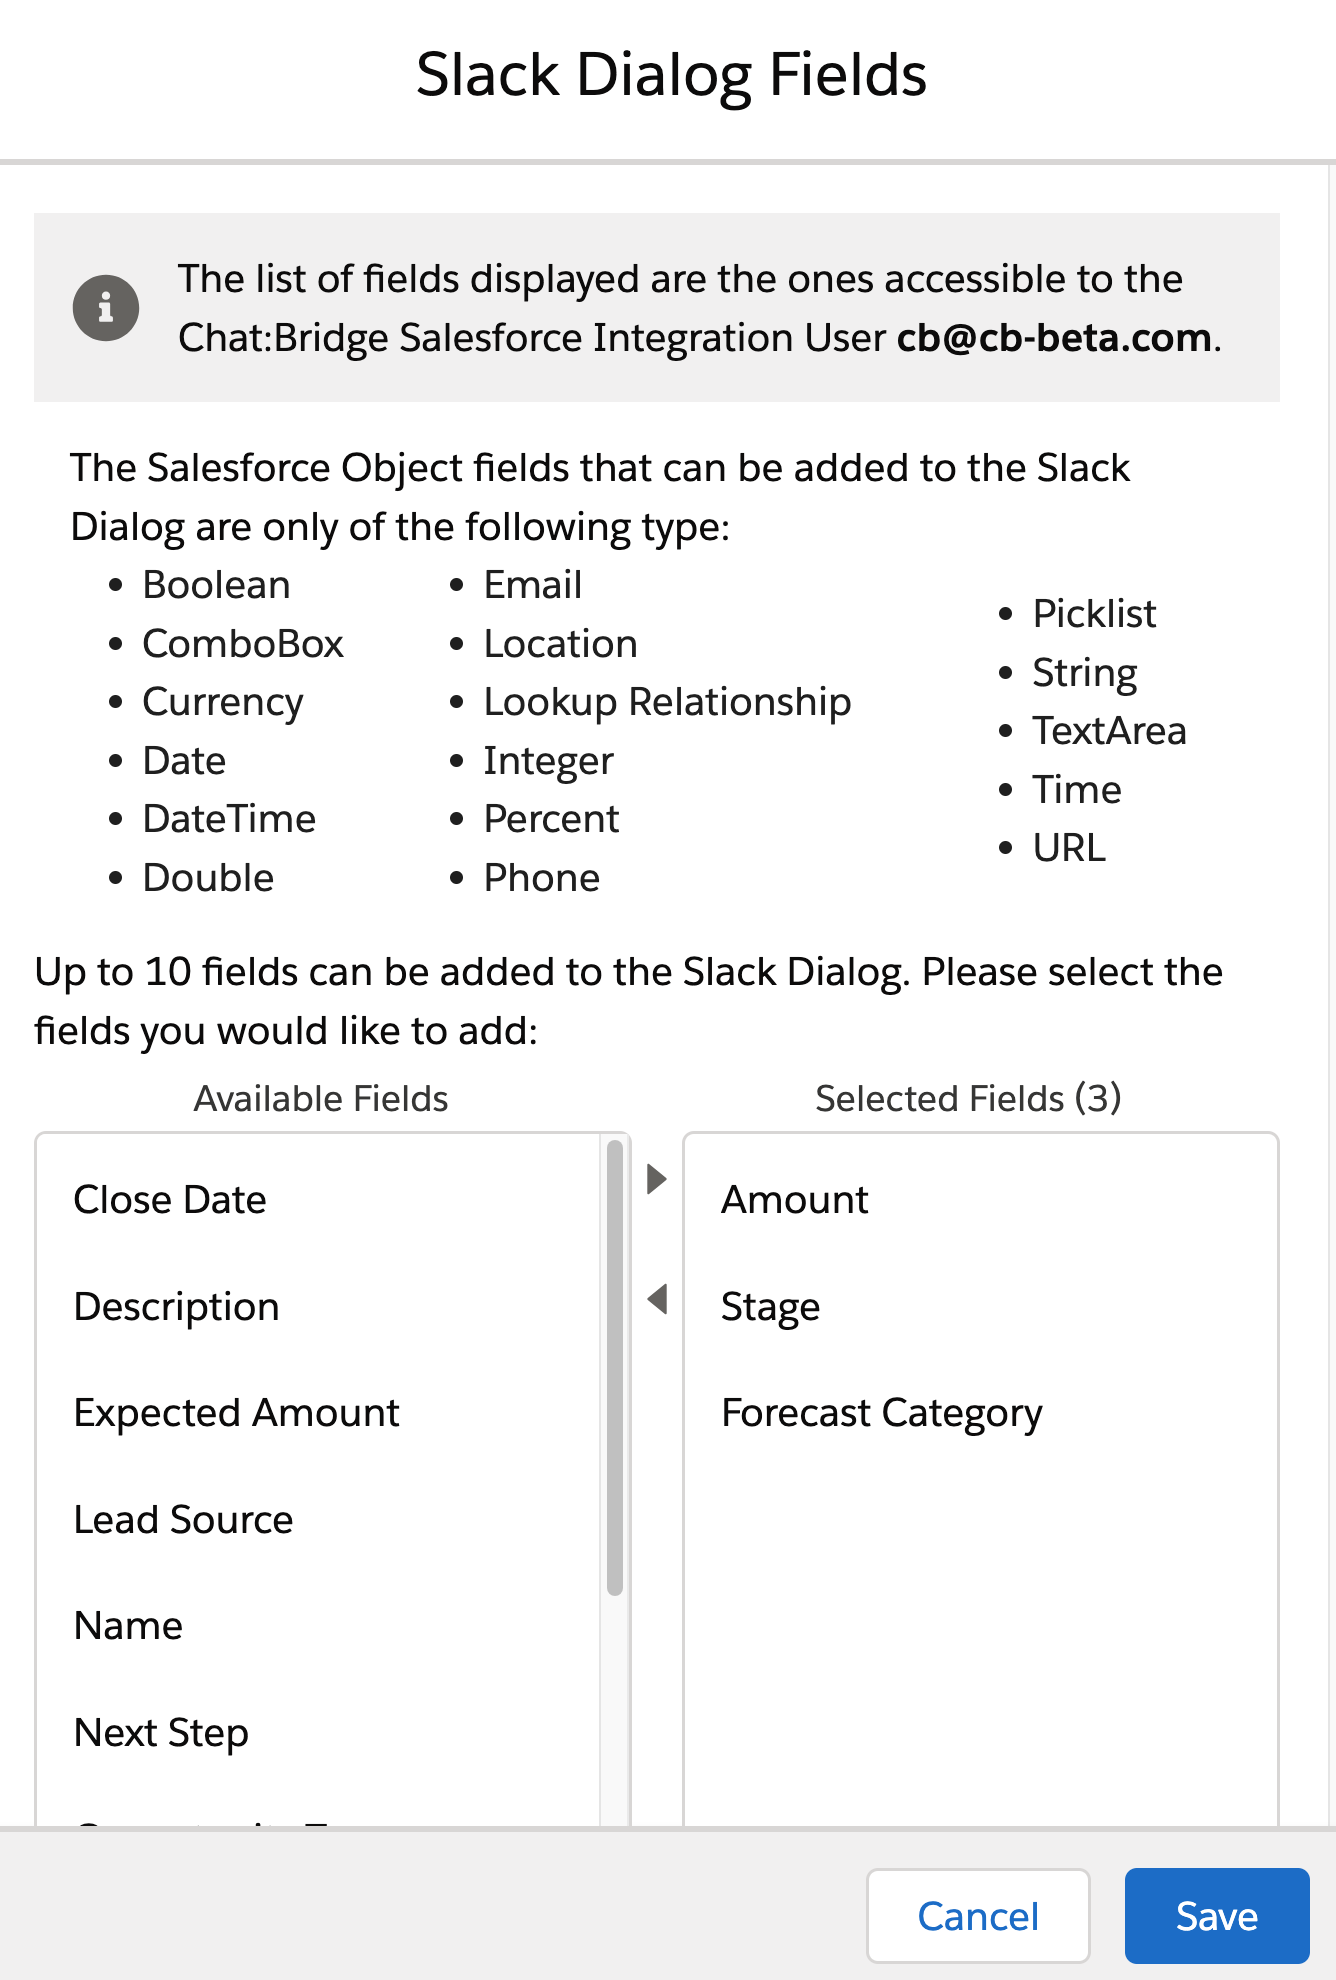
Task: Select the Name field option
Action: 128,1626
